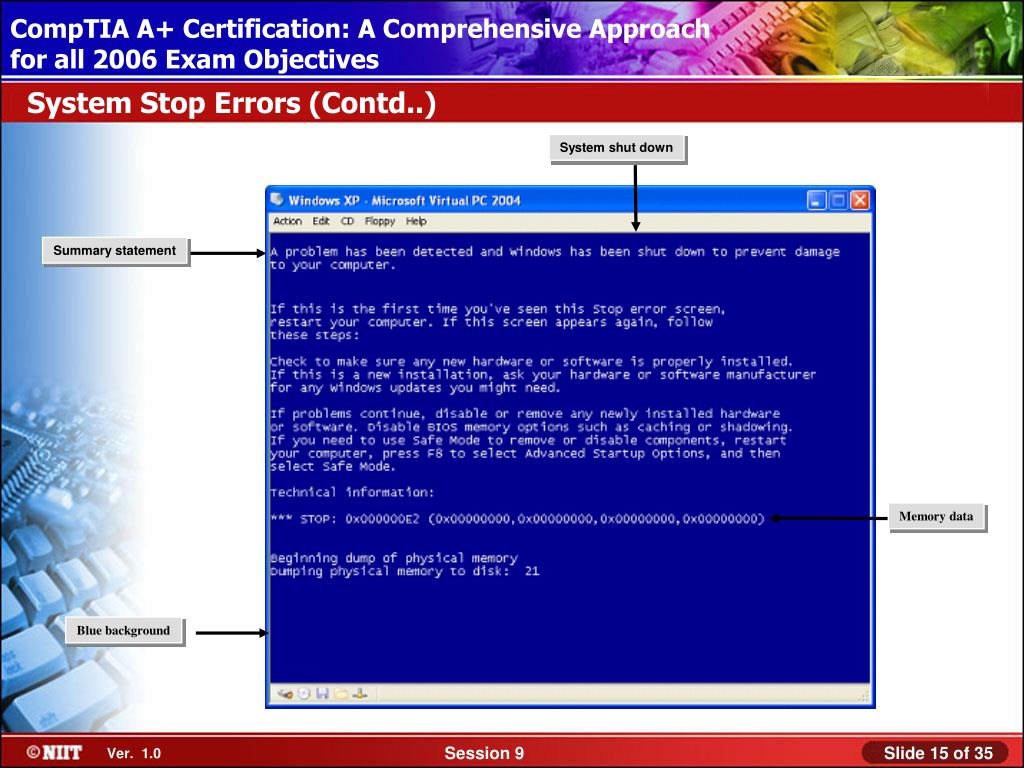1024x768 pixels.
Task: Minimize the Virtual PC window
Action: point(817,200)
